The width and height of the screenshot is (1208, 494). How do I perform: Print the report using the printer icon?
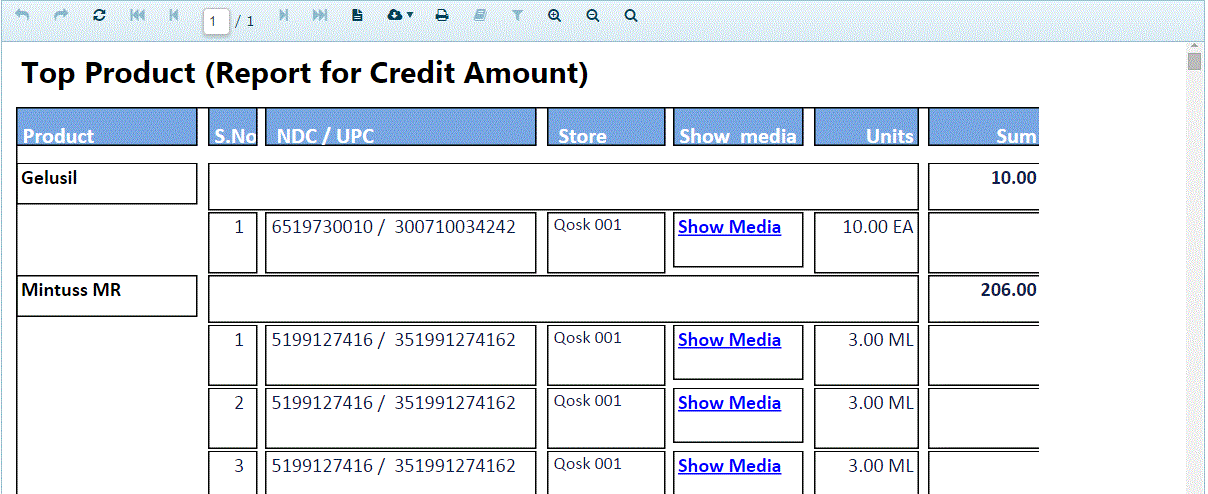pos(442,15)
